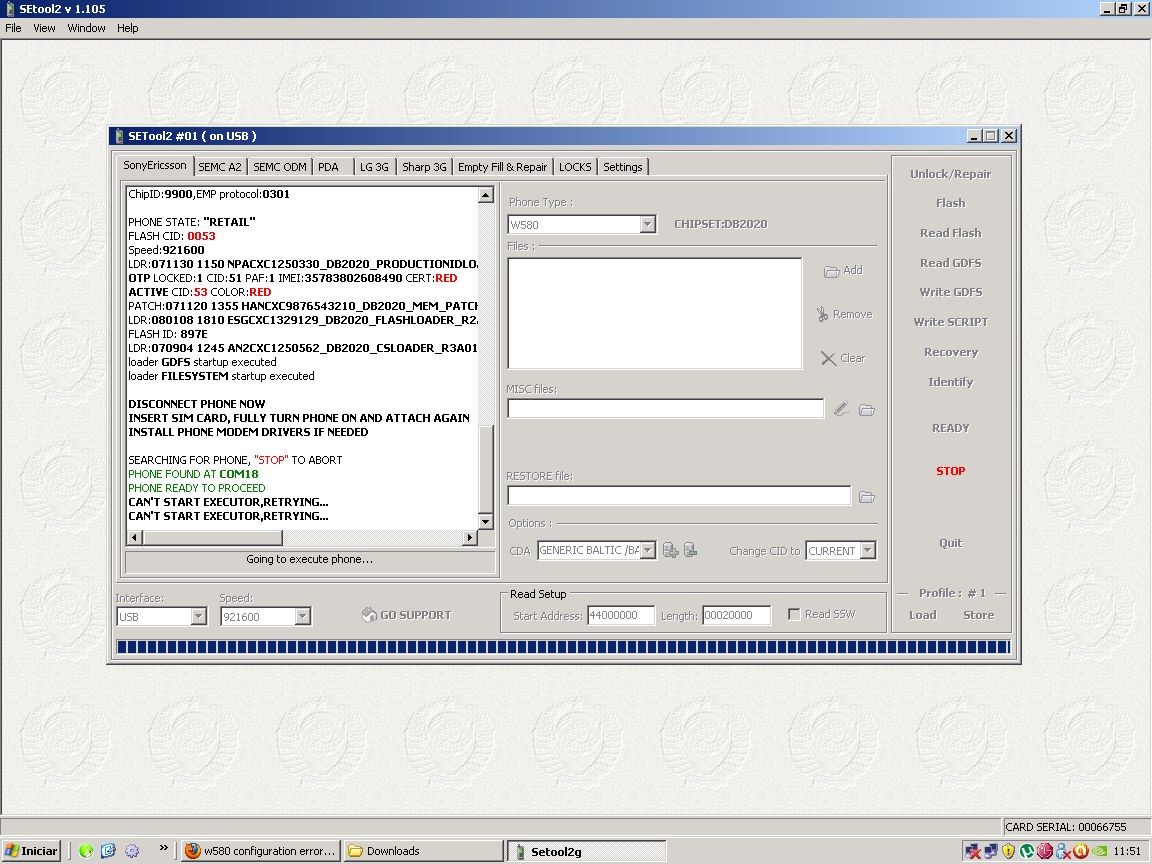
Task: Open the MISC files browse folder icon
Action: click(867, 409)
